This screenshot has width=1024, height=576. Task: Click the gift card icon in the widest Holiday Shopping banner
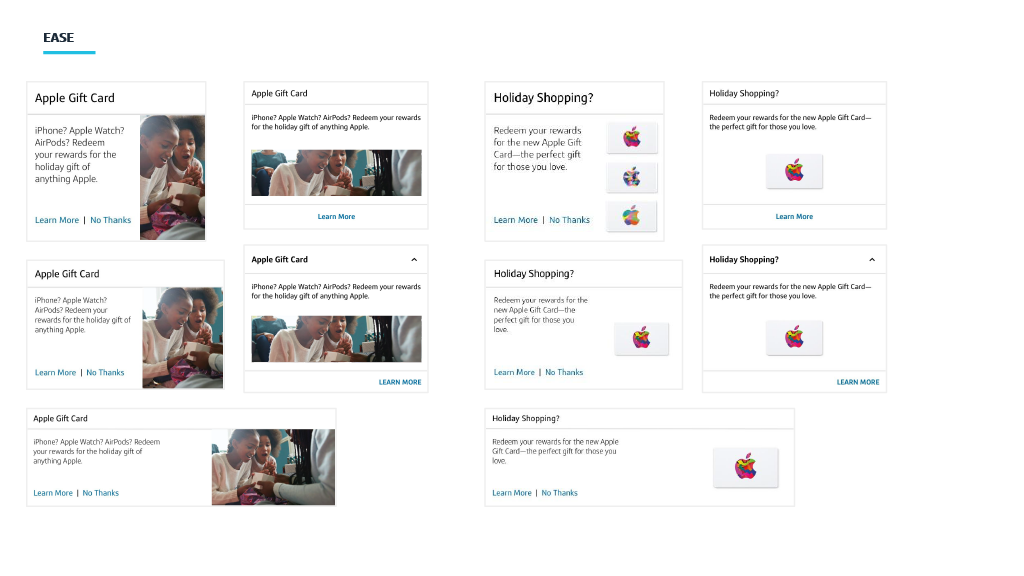745,467
